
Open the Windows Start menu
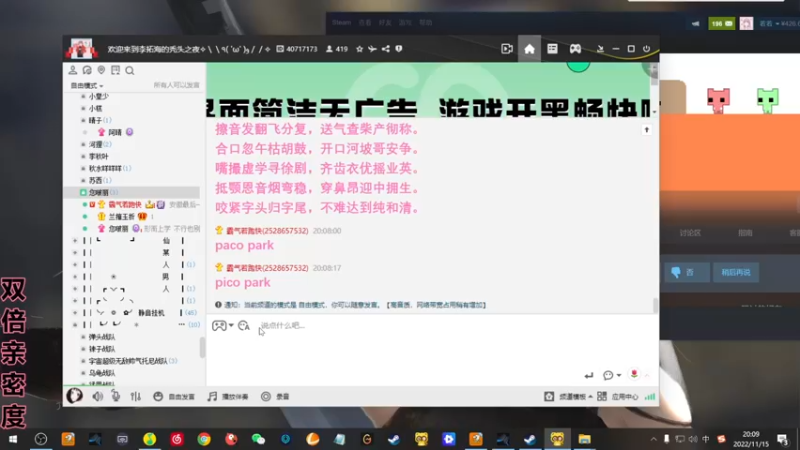click(13, 439)
